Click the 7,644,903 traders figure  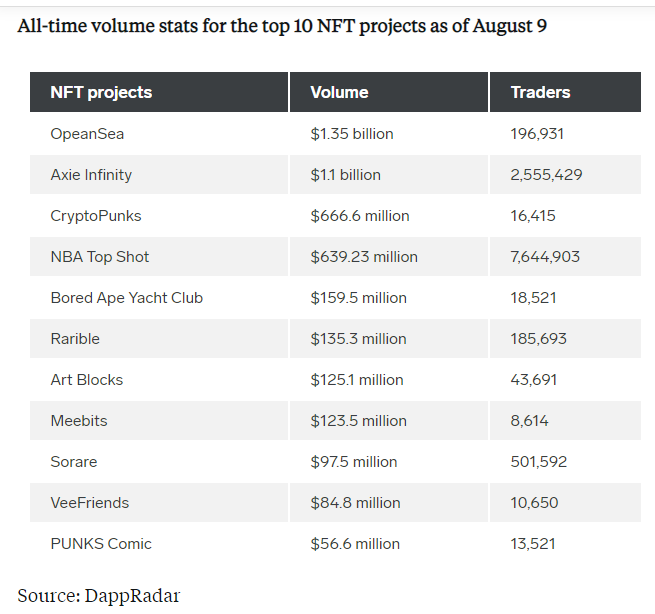tap(545, 256)
